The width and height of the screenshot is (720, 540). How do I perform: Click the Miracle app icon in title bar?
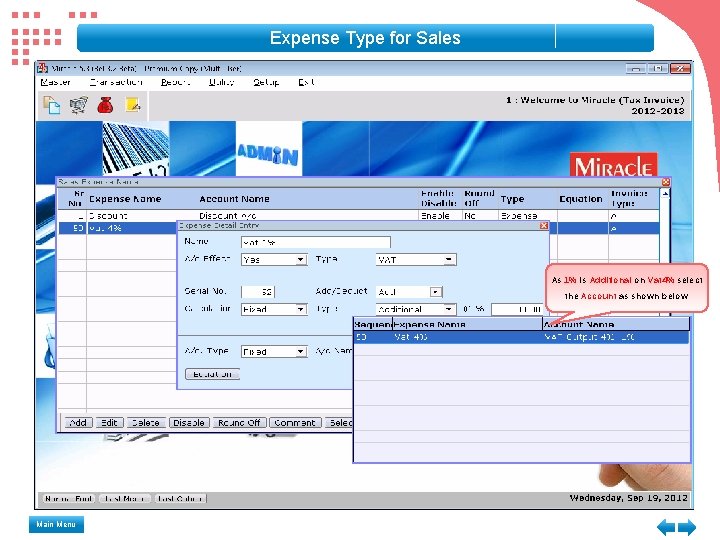click(42, 68)
